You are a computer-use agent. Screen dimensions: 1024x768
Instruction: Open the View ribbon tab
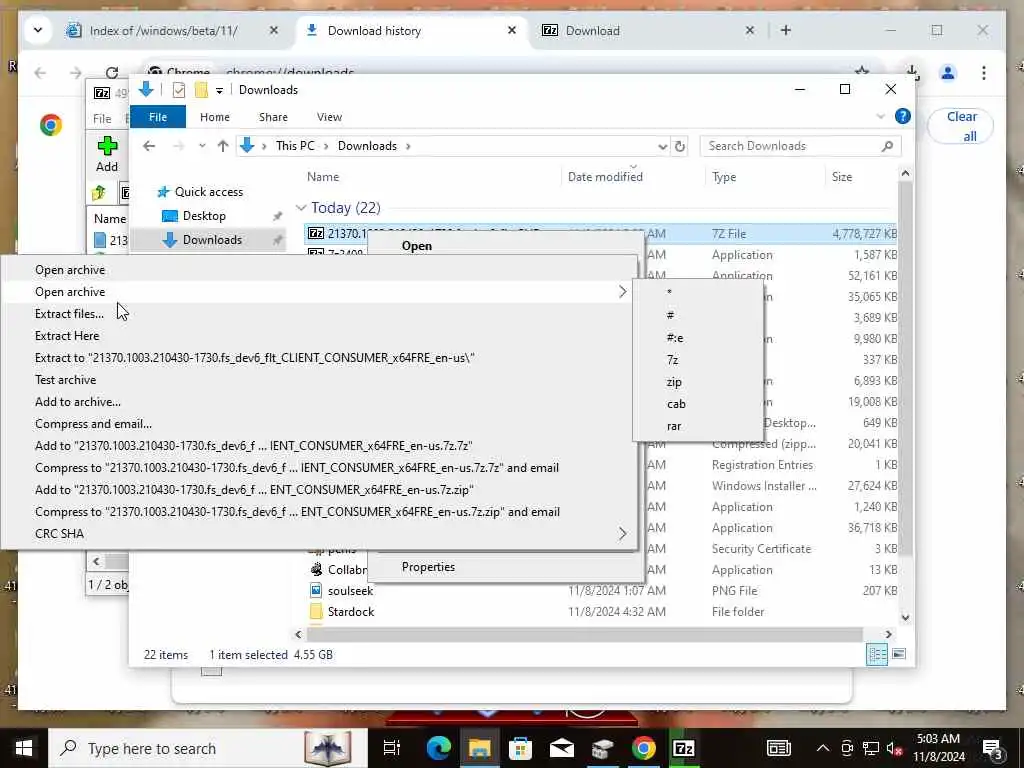[329, 117]
